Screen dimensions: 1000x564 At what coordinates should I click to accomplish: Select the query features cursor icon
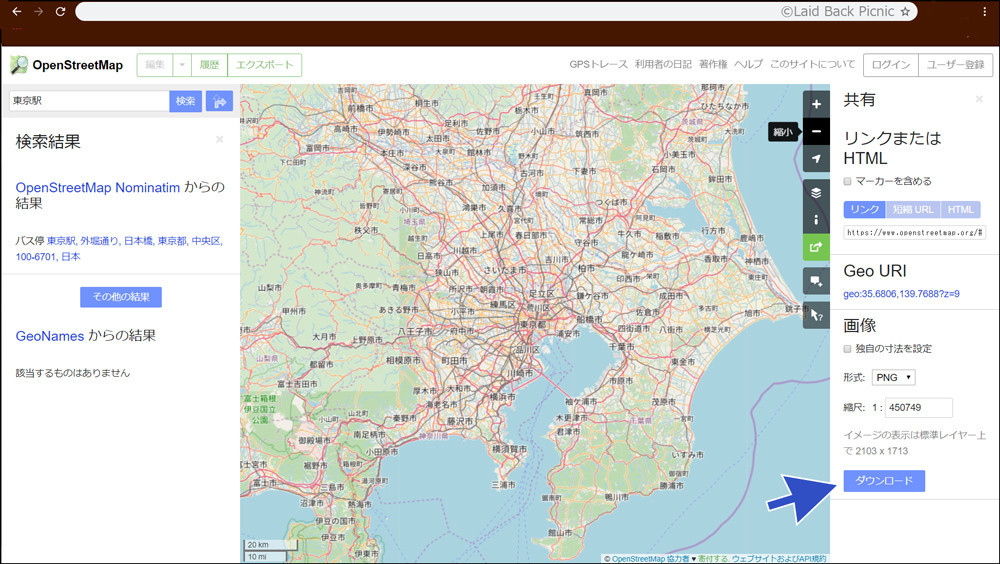[816, 315]
